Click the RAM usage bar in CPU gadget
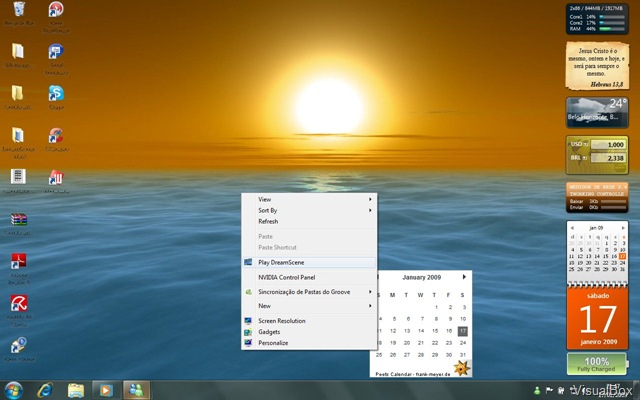 click(x=611, y=29)
